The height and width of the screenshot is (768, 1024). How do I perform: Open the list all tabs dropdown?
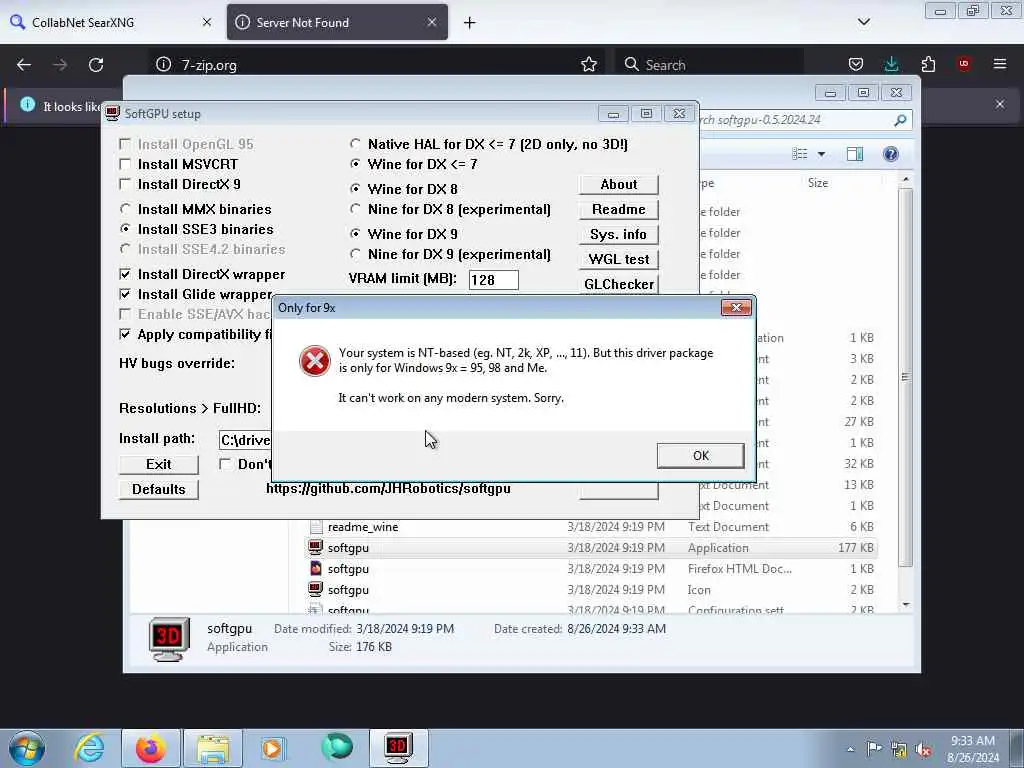coord(864,22)
